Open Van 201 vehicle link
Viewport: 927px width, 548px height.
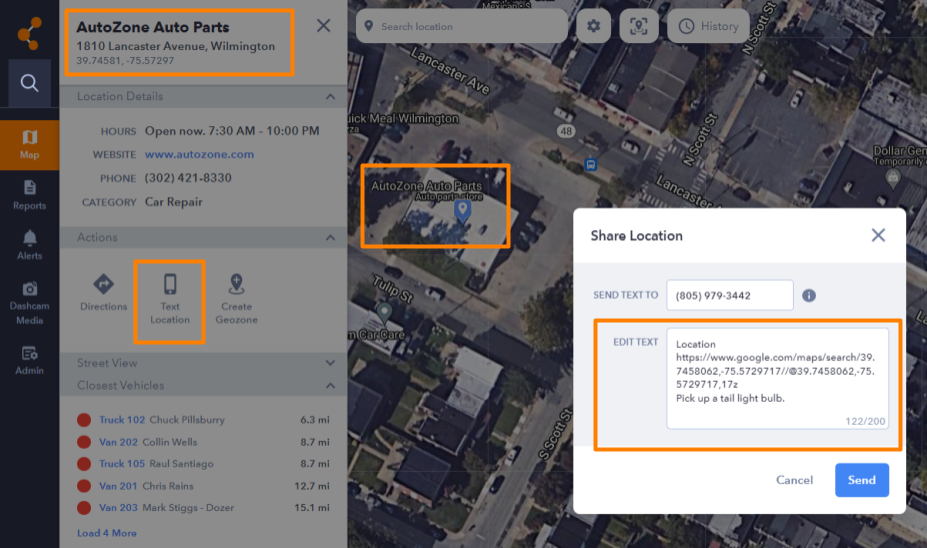(118, 486)
